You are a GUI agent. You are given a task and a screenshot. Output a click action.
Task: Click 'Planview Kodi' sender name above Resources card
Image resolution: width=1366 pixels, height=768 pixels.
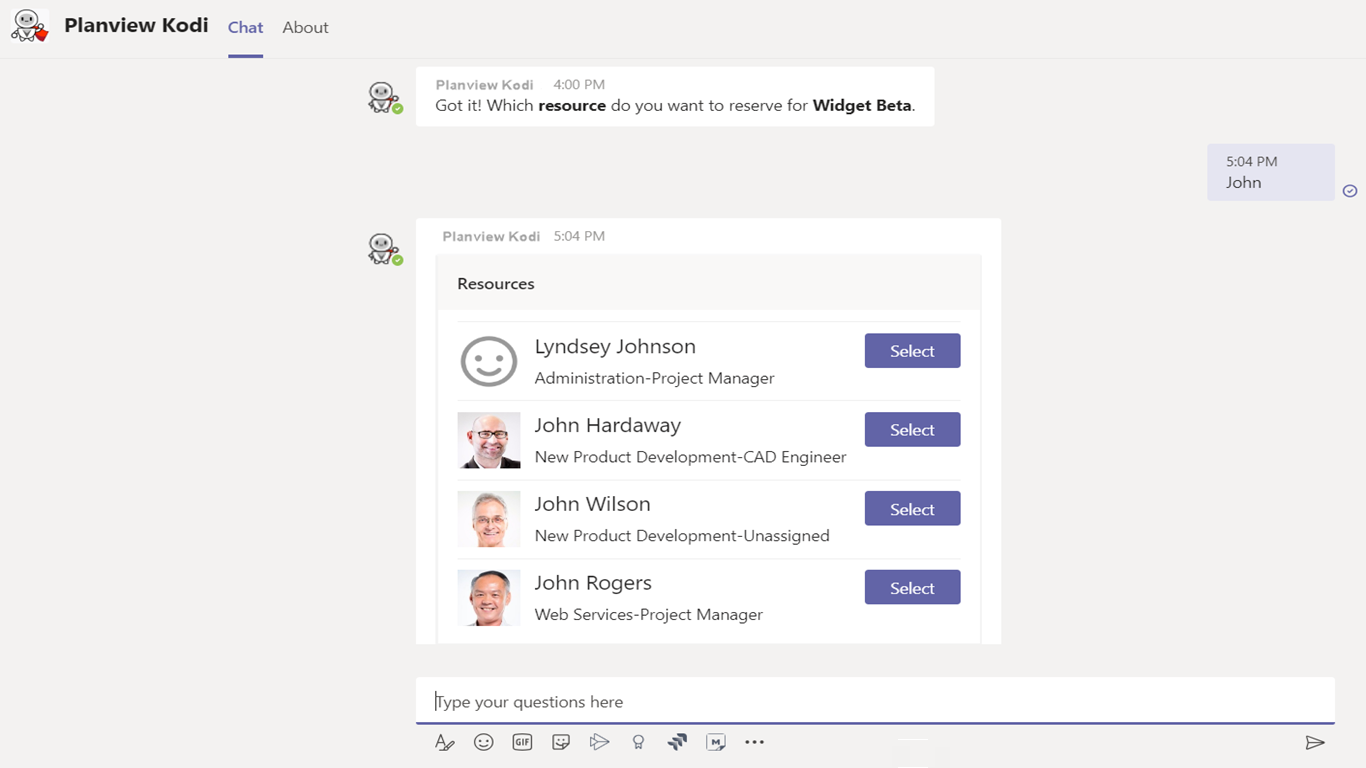491,237
